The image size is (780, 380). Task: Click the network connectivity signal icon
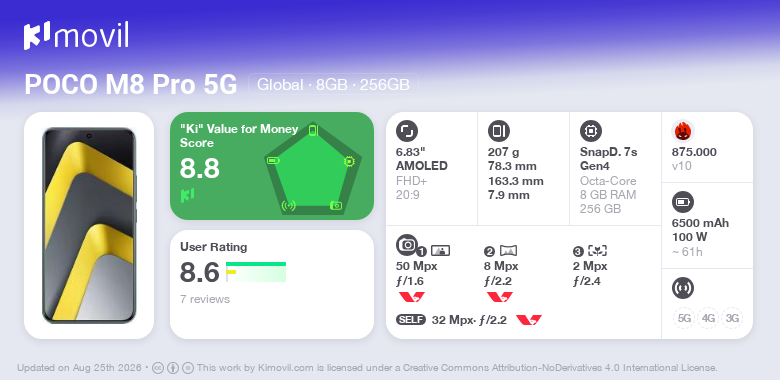682,288
